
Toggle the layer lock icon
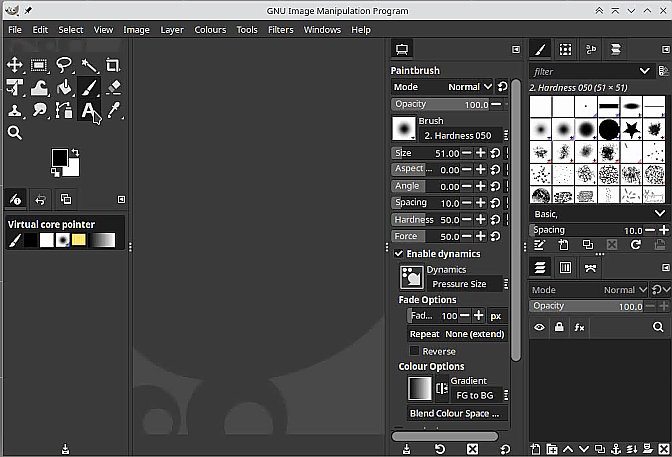click(x=559, y=328)
